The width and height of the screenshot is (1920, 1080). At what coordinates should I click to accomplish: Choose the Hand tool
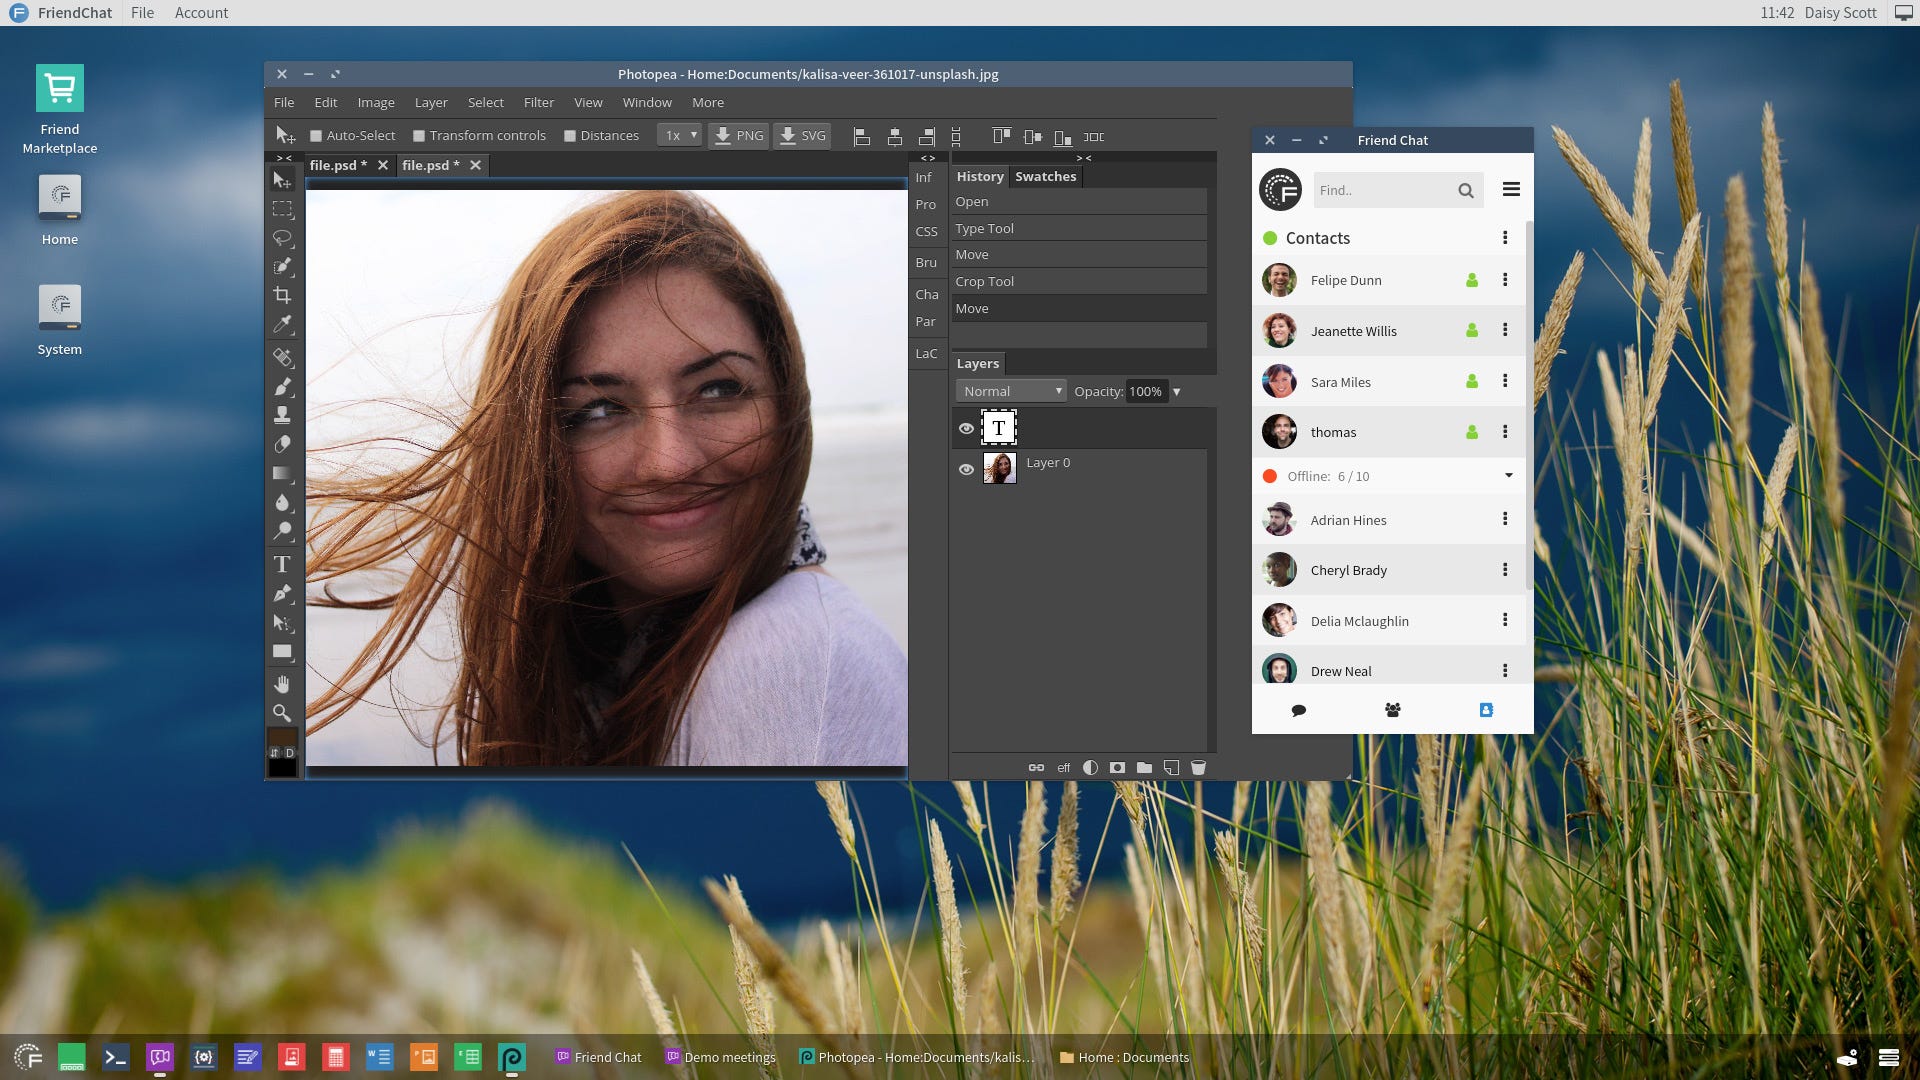click(282, 684)
